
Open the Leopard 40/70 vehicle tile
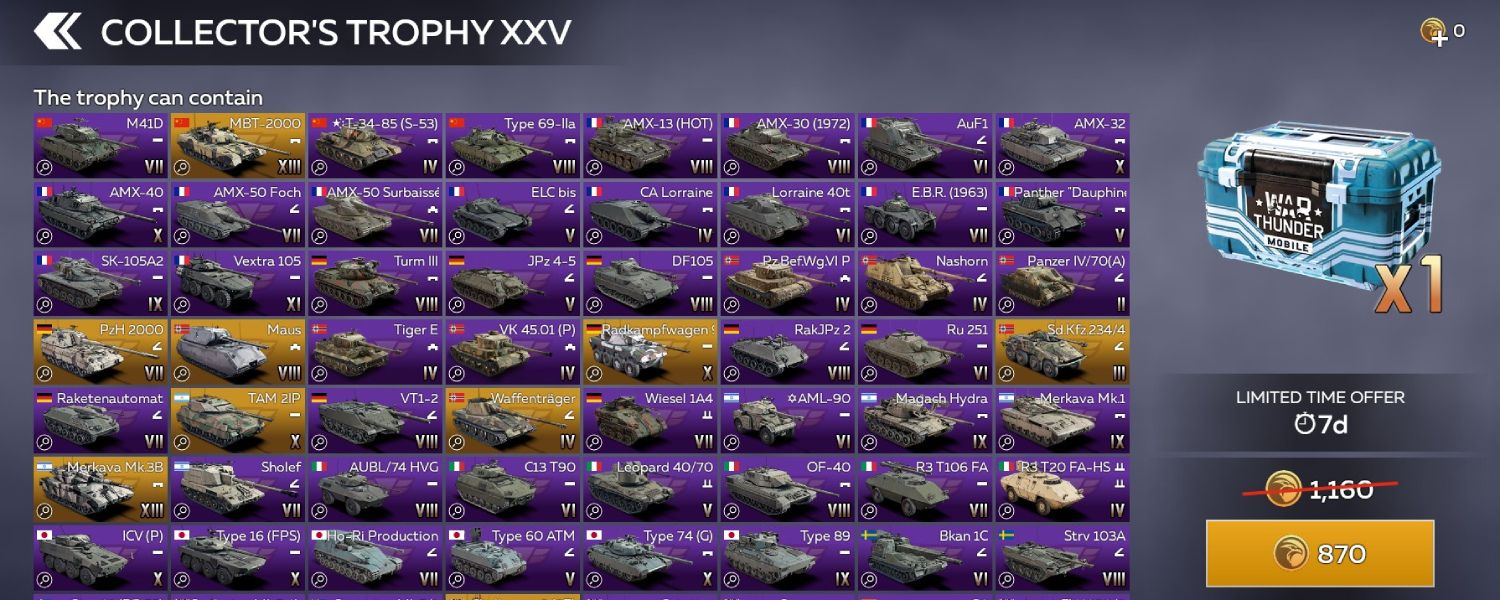pyautogui.click(x=651, y=490)
